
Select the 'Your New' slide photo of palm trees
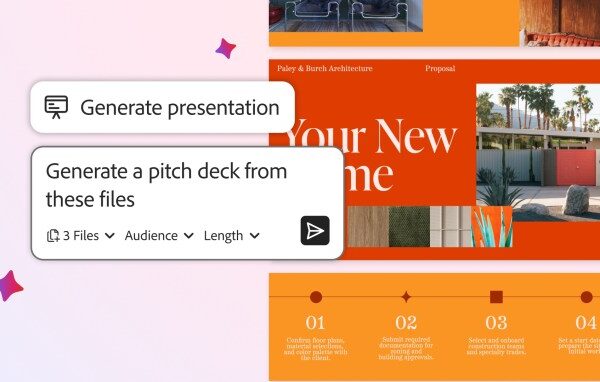tap(538, 153)
